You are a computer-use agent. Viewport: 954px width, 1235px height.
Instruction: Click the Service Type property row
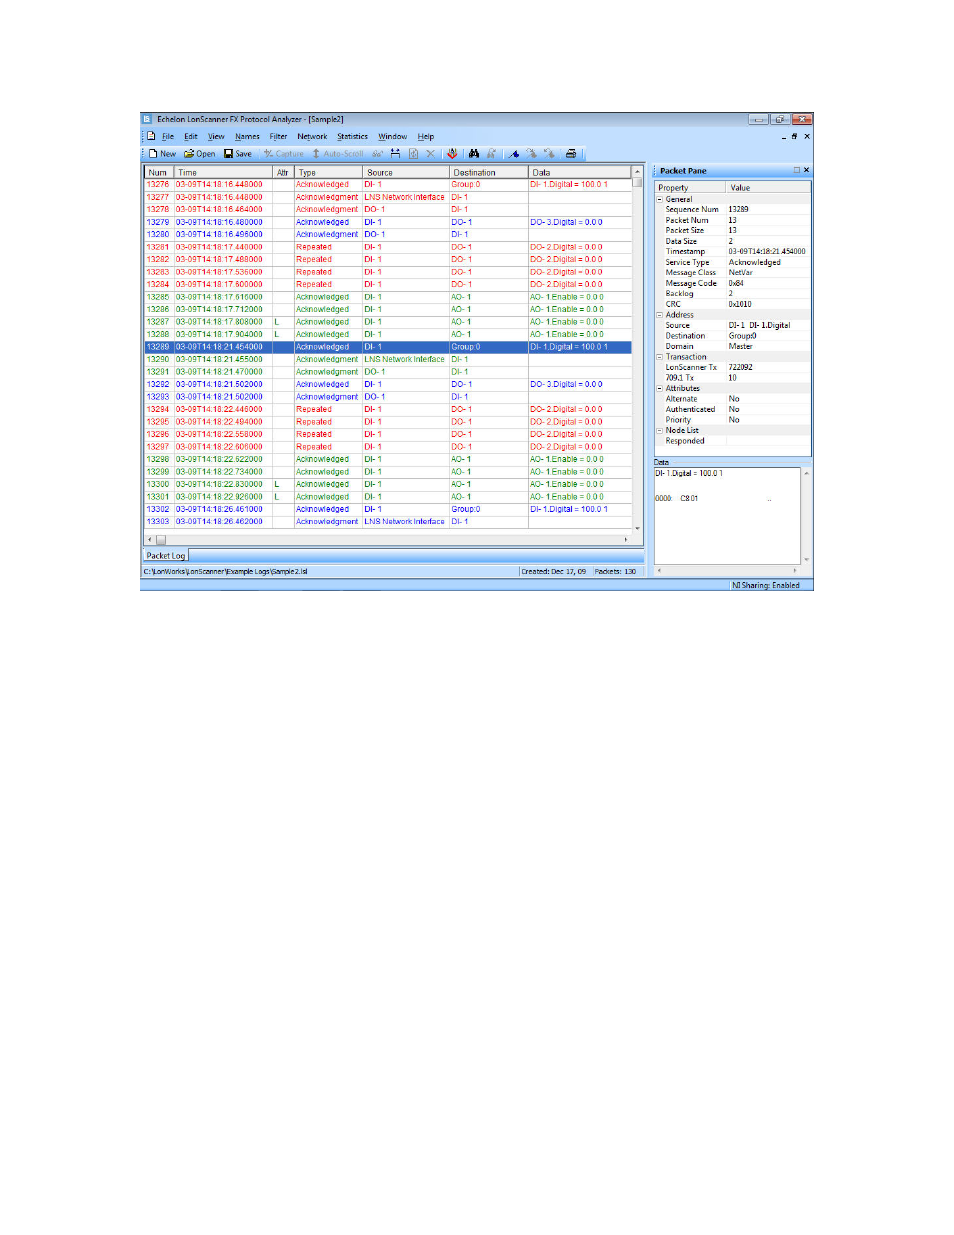(x=732, y=262)
